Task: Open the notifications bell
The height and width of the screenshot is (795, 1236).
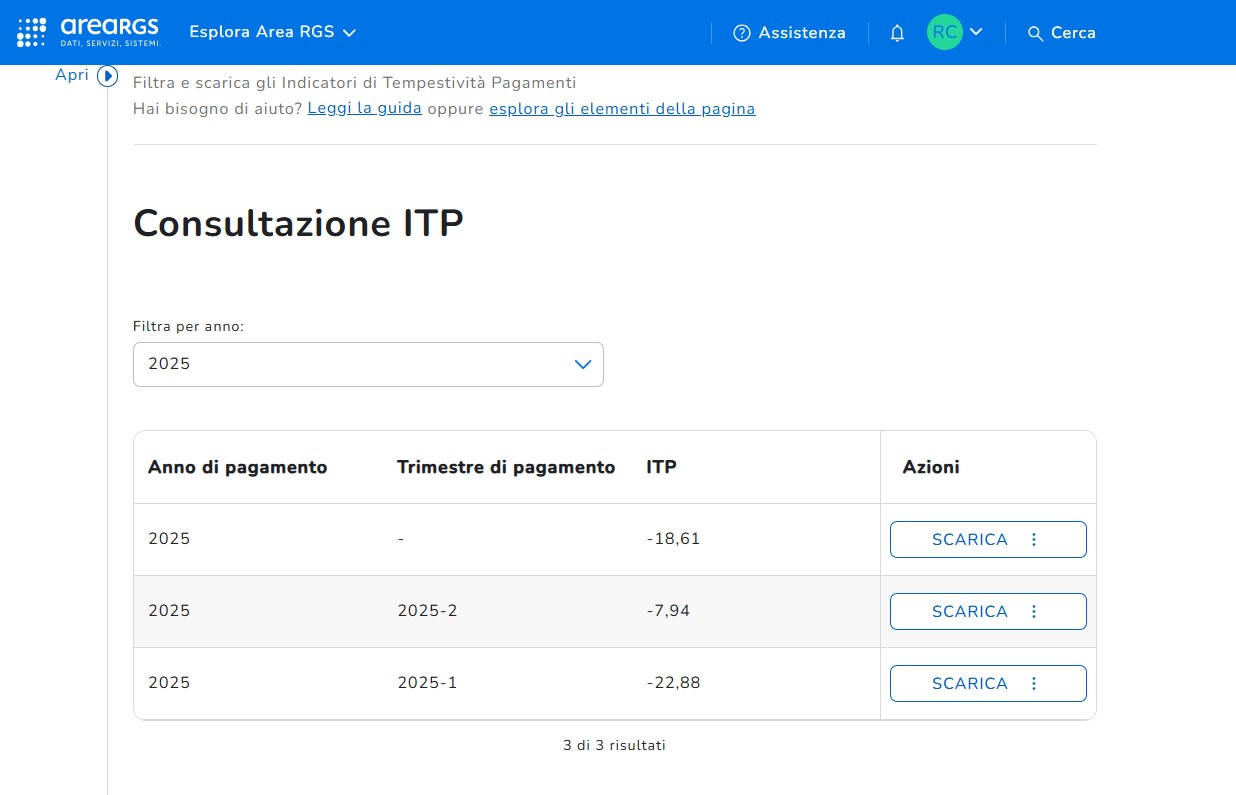Action: click(x=897, y=33)
